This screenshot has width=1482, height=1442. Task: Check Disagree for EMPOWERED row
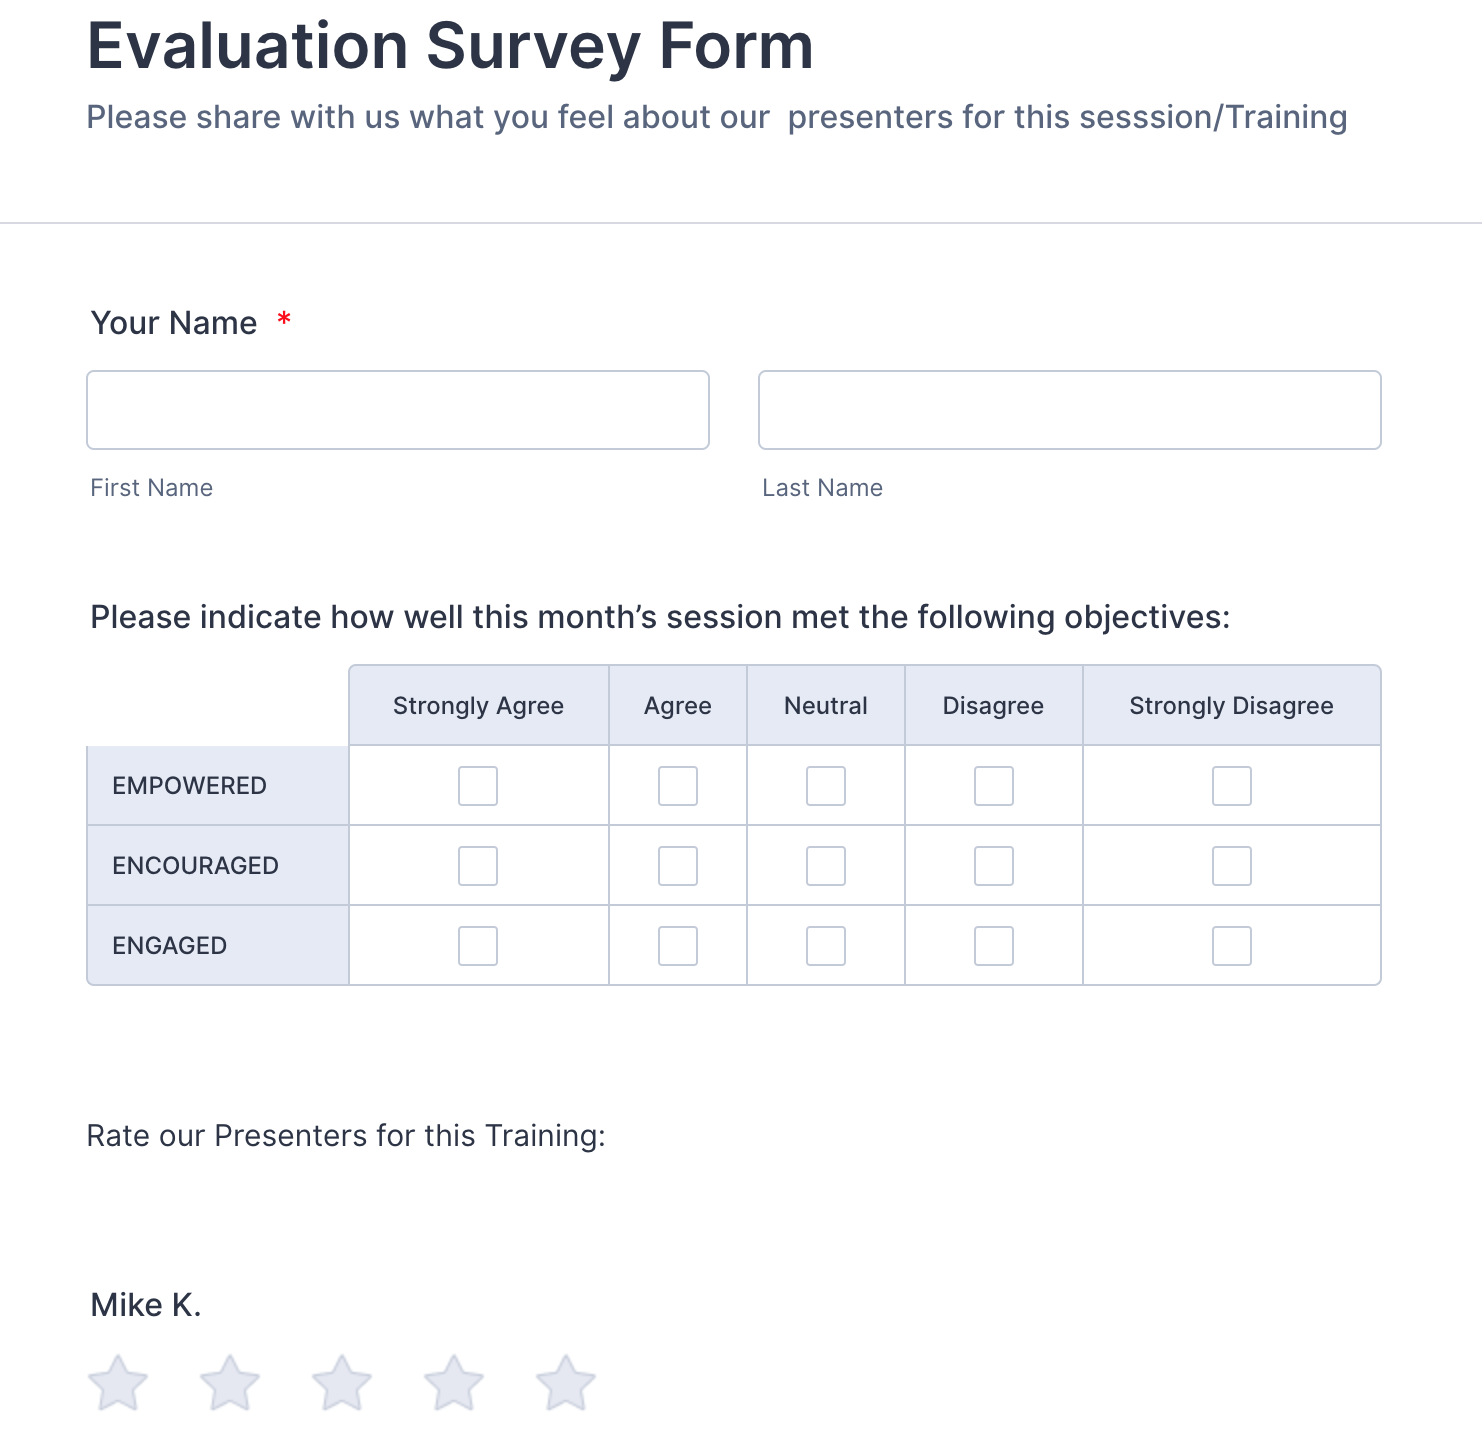point(994,786)
